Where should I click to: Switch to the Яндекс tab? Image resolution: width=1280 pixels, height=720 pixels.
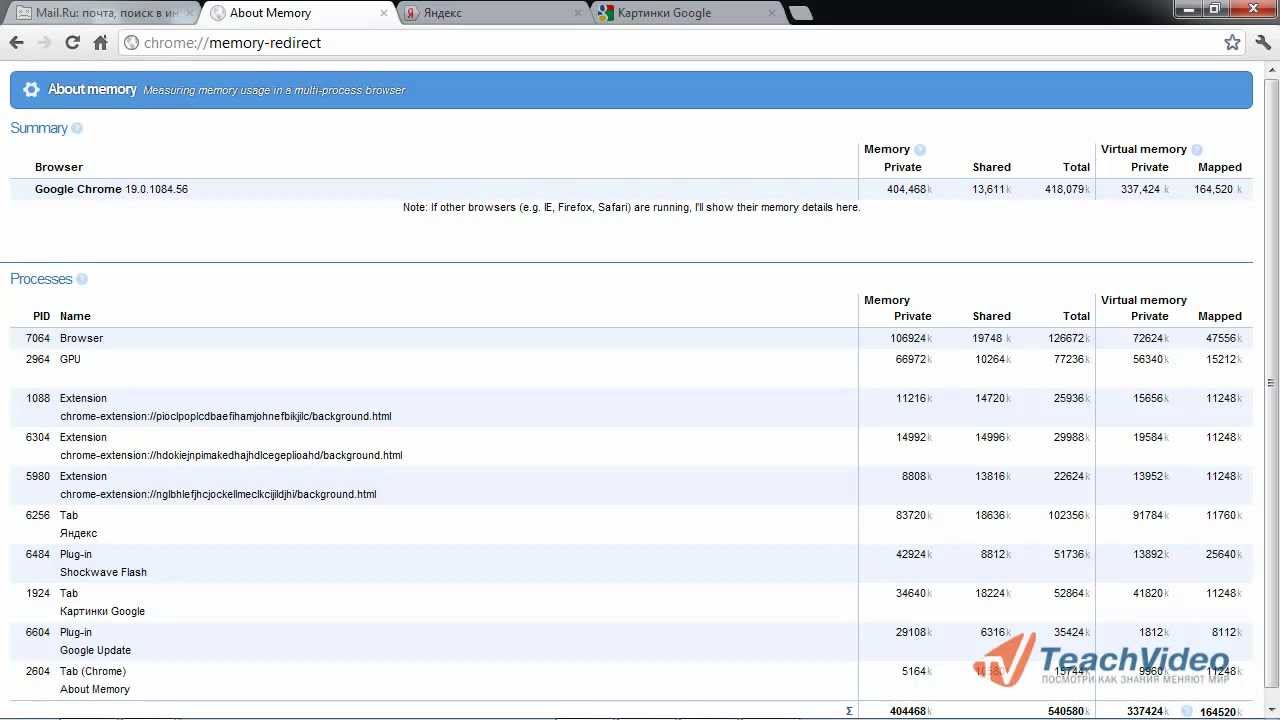coord(493,13)
